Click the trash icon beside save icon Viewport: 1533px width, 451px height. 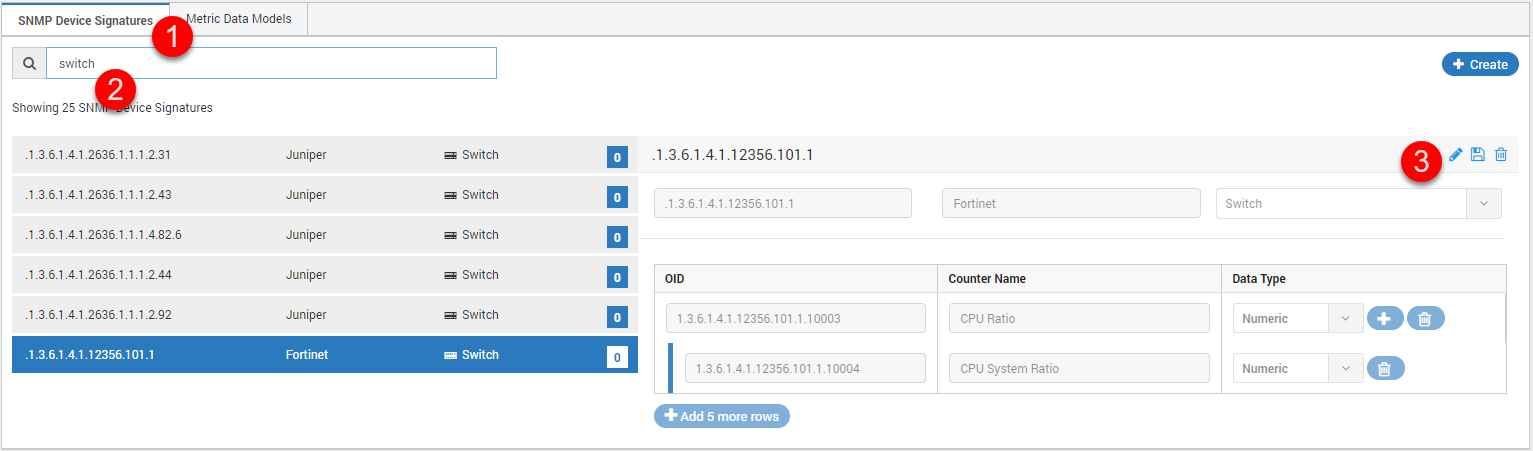[x=1501, y=155]
